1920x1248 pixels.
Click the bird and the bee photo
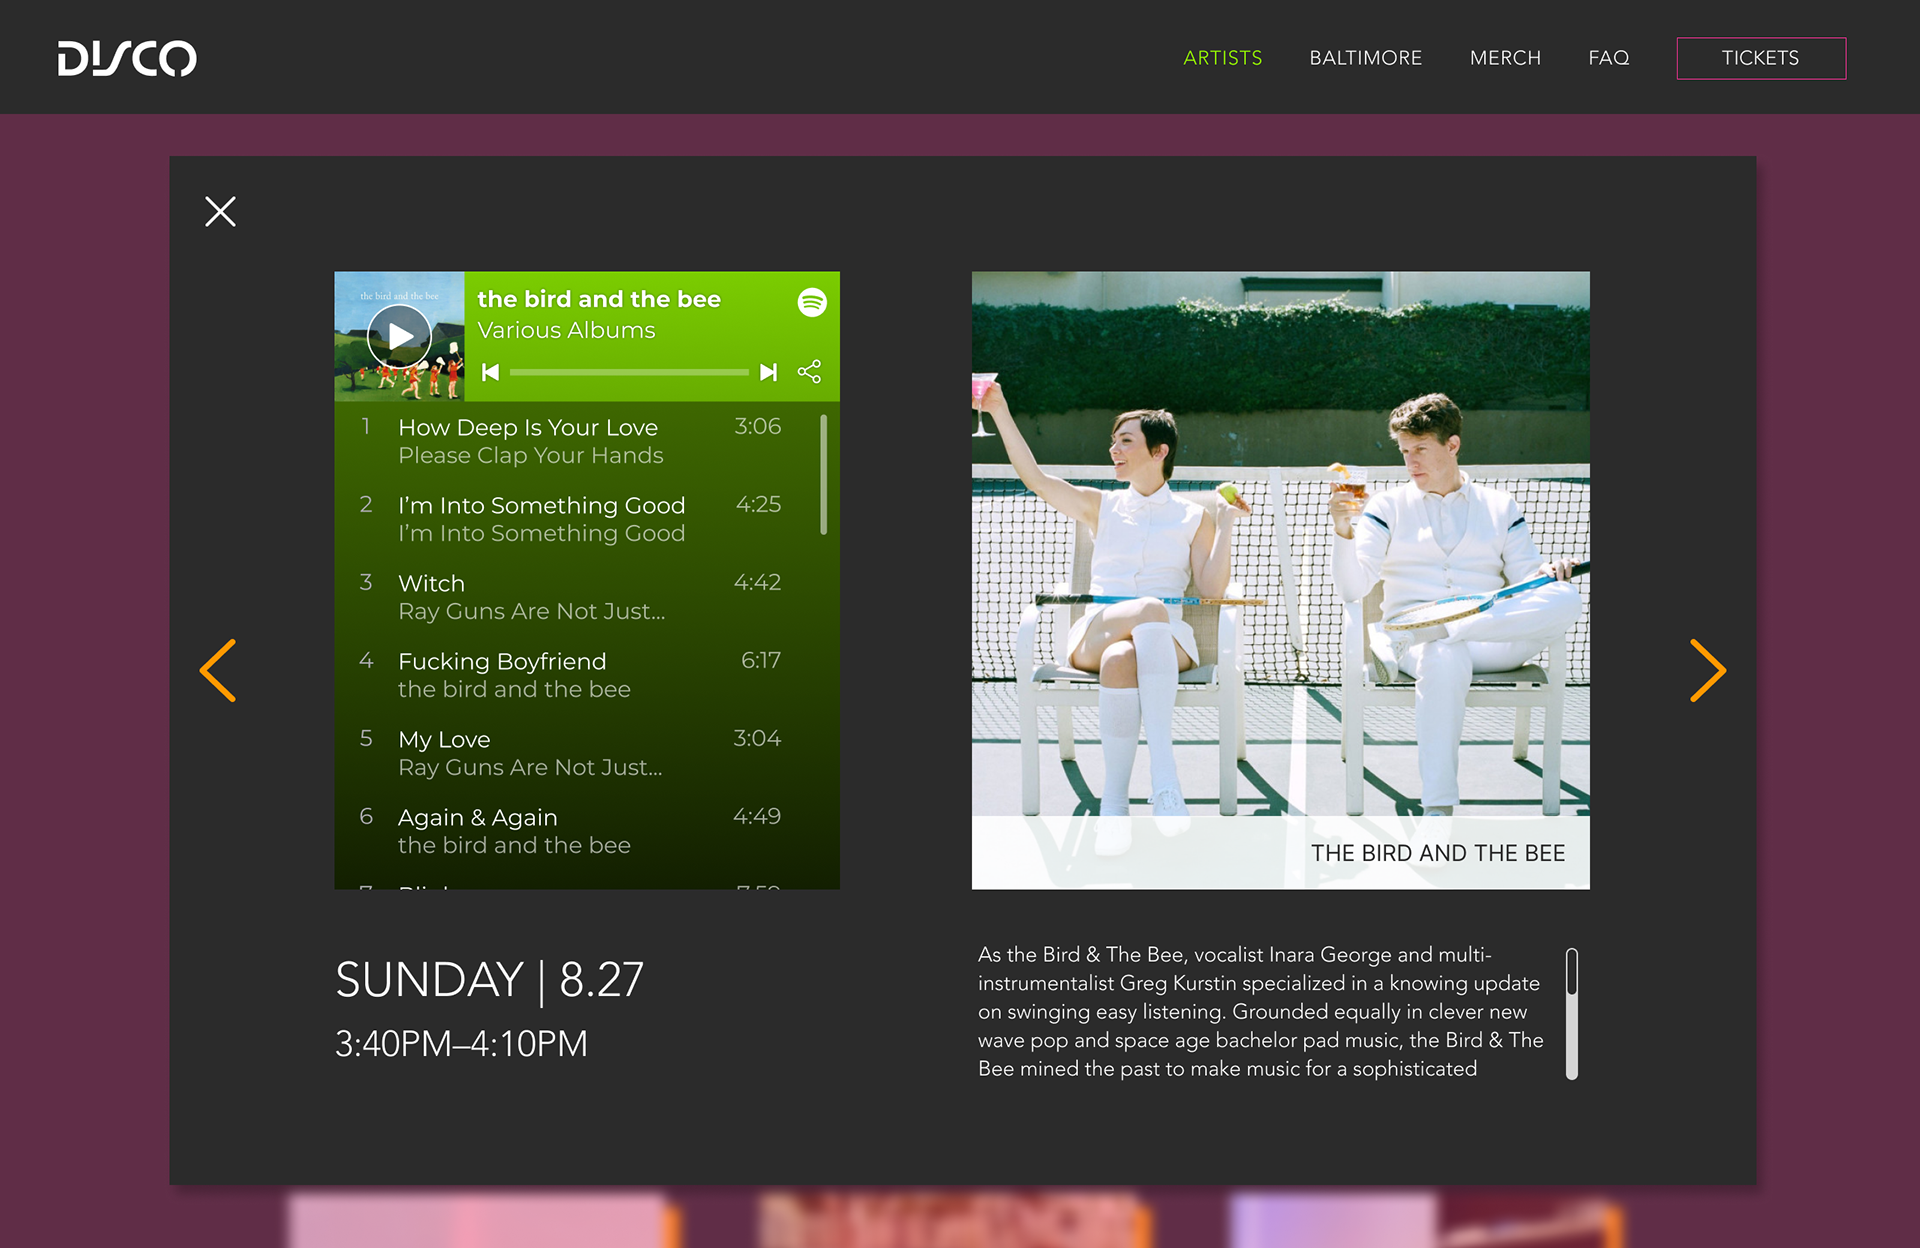(1281, 580)
